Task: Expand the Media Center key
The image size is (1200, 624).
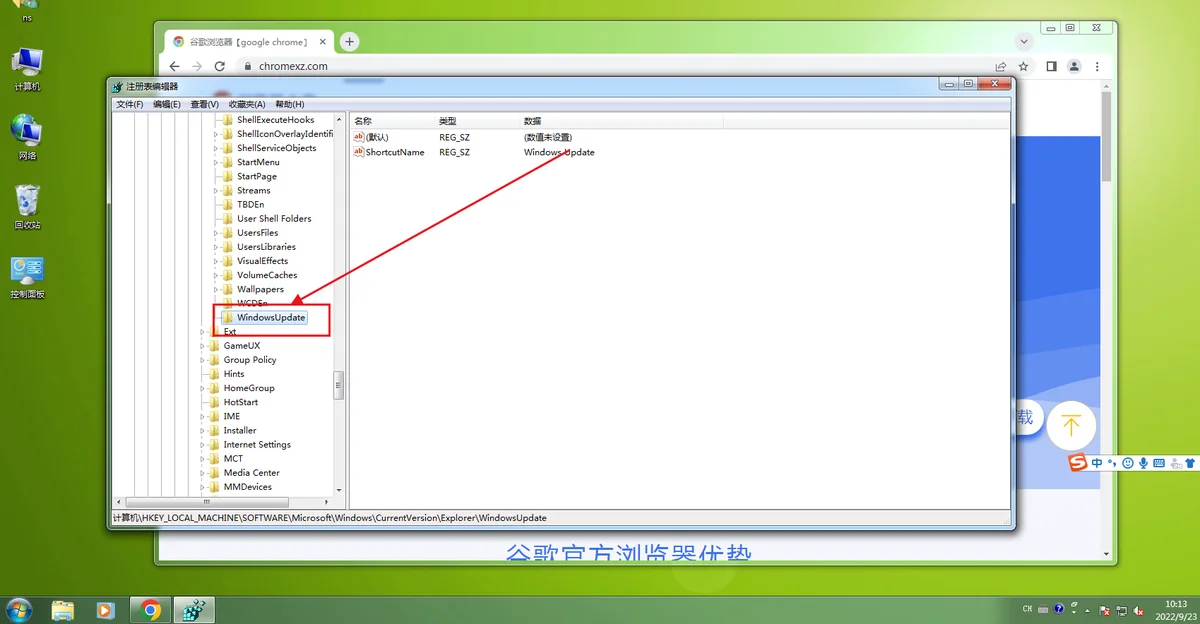Action: (202, 473)
